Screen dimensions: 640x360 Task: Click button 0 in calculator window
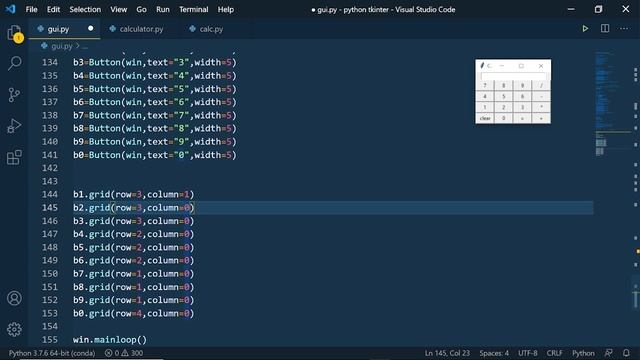tap(504, 118)
